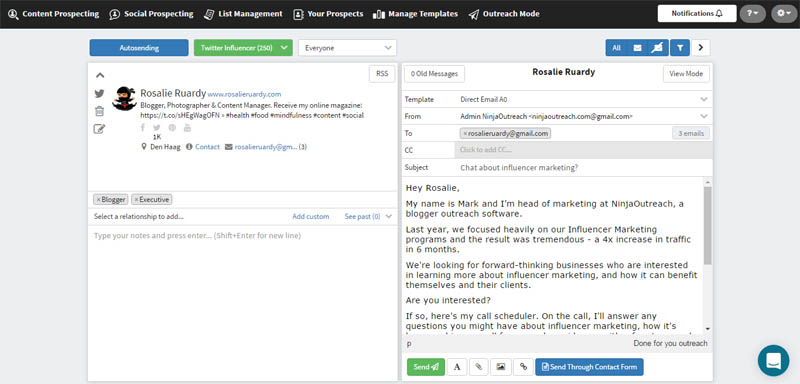Click the rosalieruardy@gm... email link
800x384 pixels.
tap(265, 147)
